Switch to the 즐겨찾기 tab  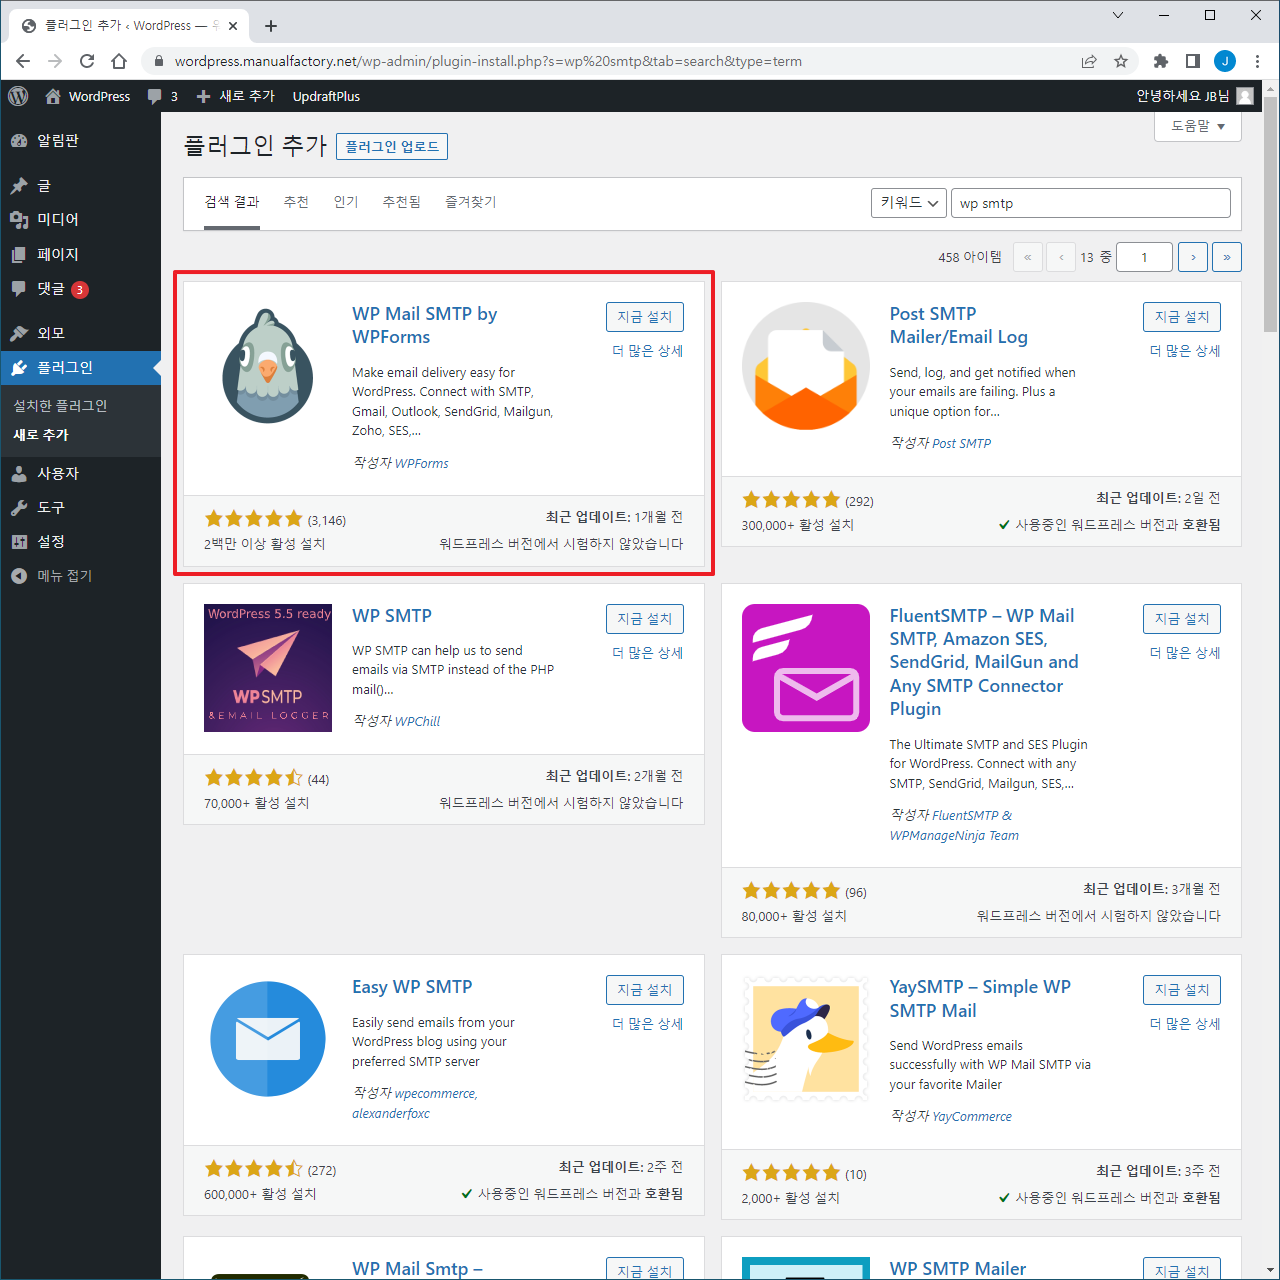click(471, 202)
